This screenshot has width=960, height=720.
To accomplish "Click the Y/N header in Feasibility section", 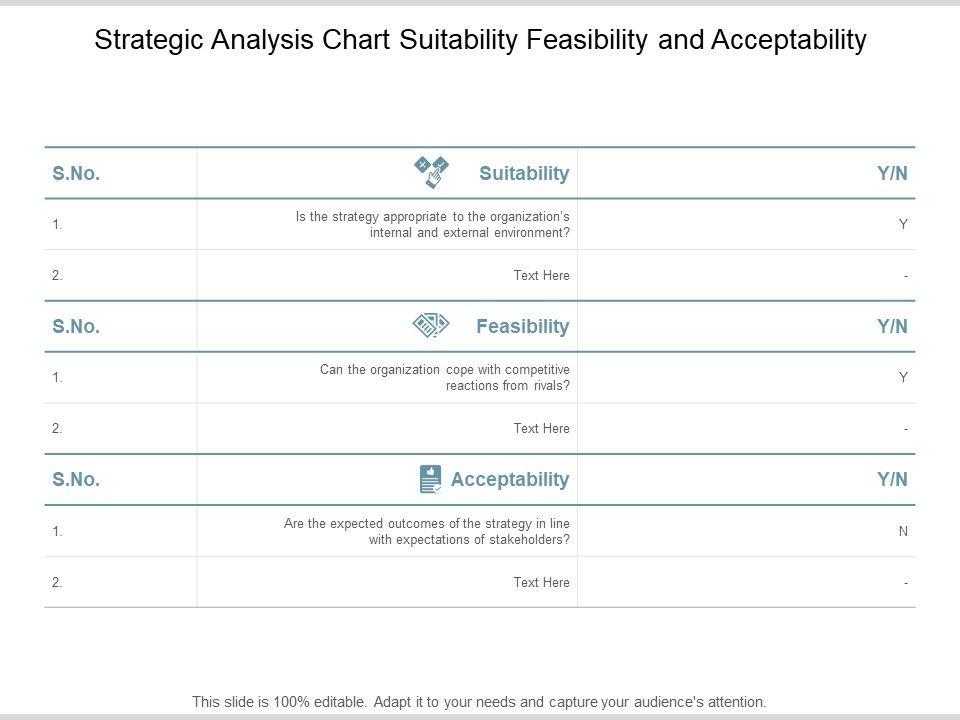I will [892, 326].
